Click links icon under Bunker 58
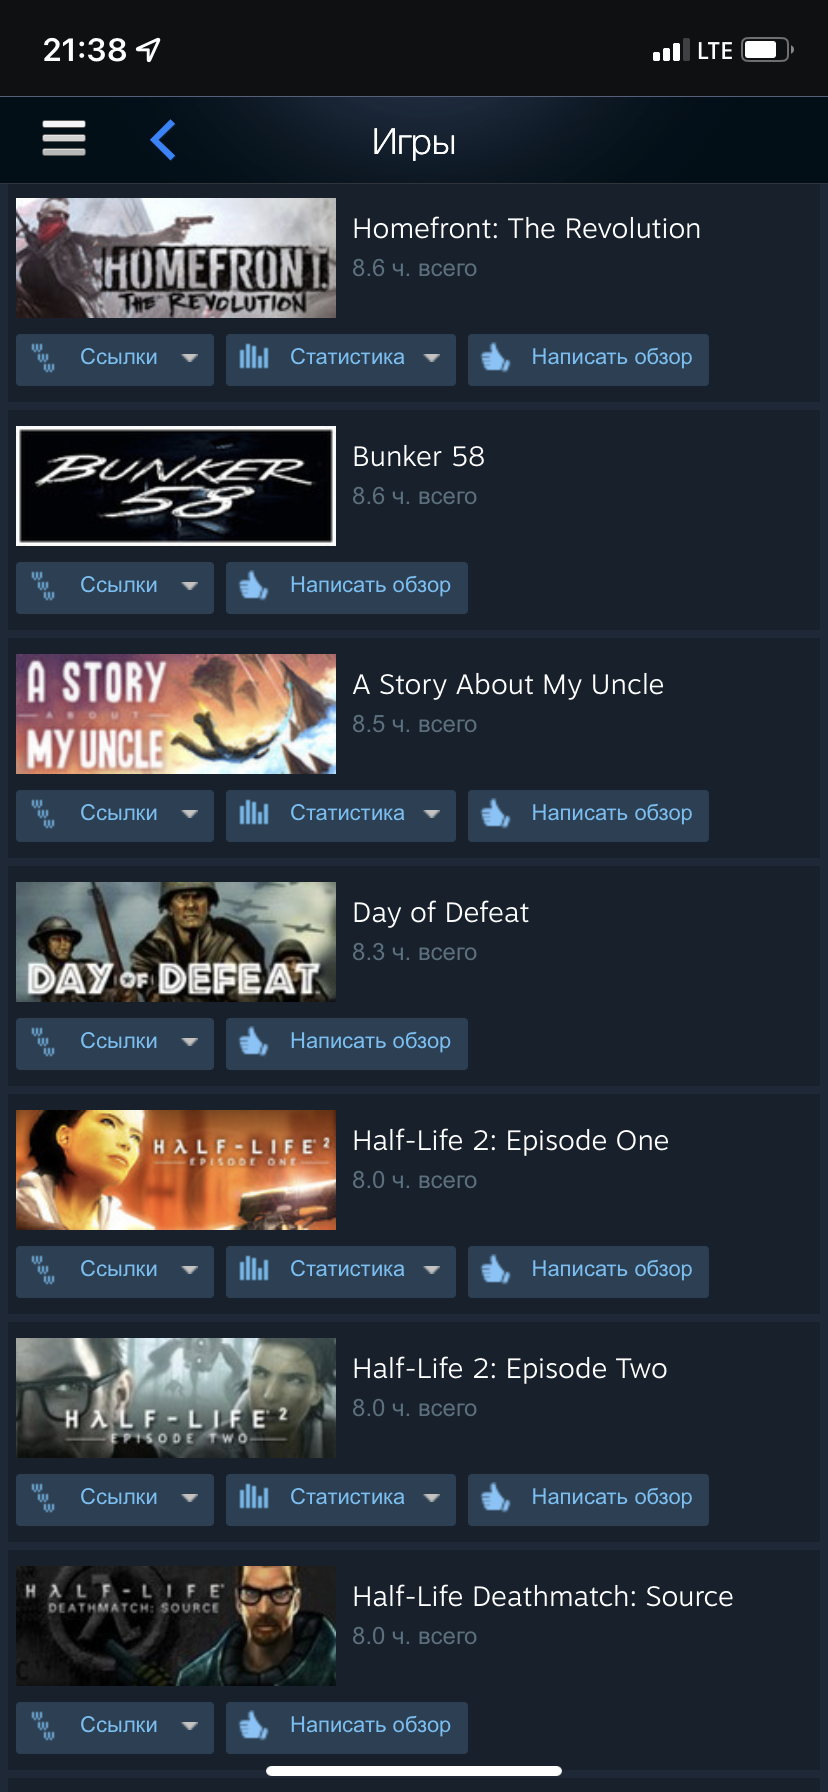This screenshot has height=1792, width=828. tap(43, 585)
